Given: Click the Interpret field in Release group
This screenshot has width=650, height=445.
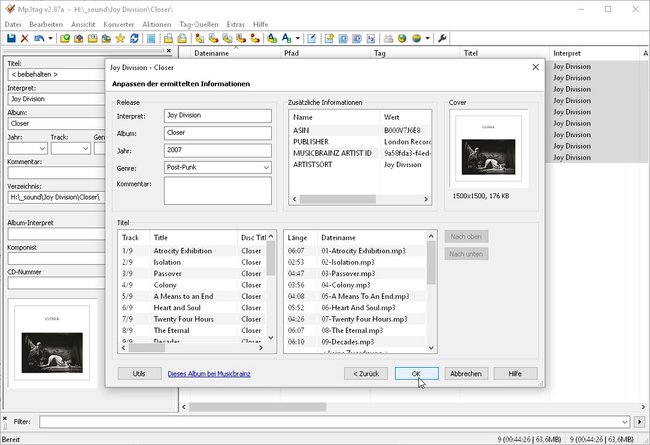Looking at the screenshot, I should 218,116.
